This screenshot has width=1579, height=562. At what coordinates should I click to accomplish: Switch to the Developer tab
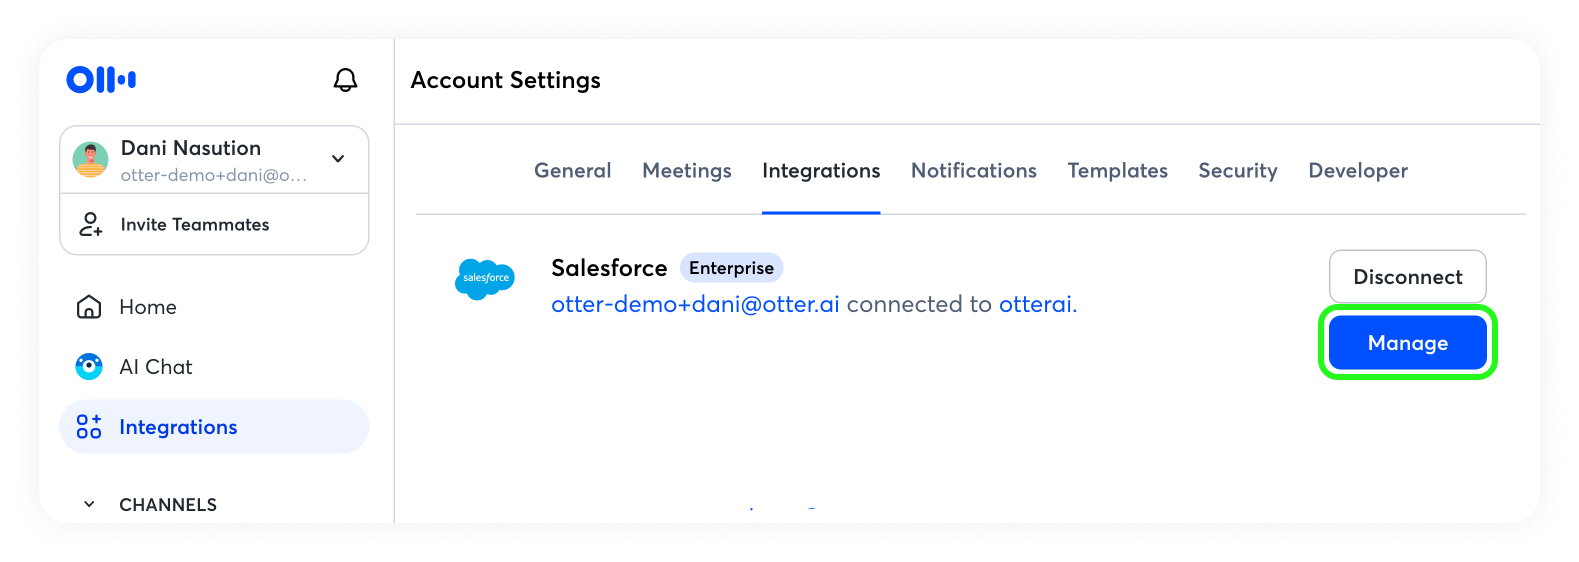tap(1357, 171)
